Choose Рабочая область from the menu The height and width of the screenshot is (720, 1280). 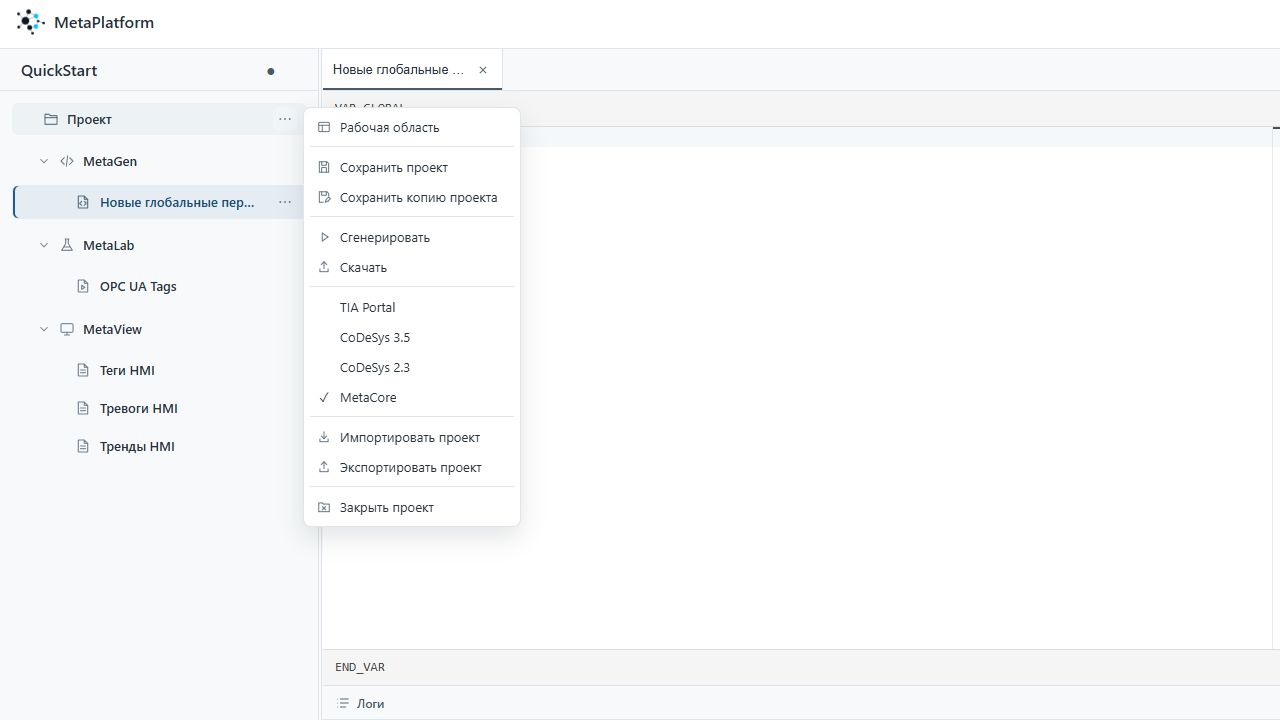point(412,127)
